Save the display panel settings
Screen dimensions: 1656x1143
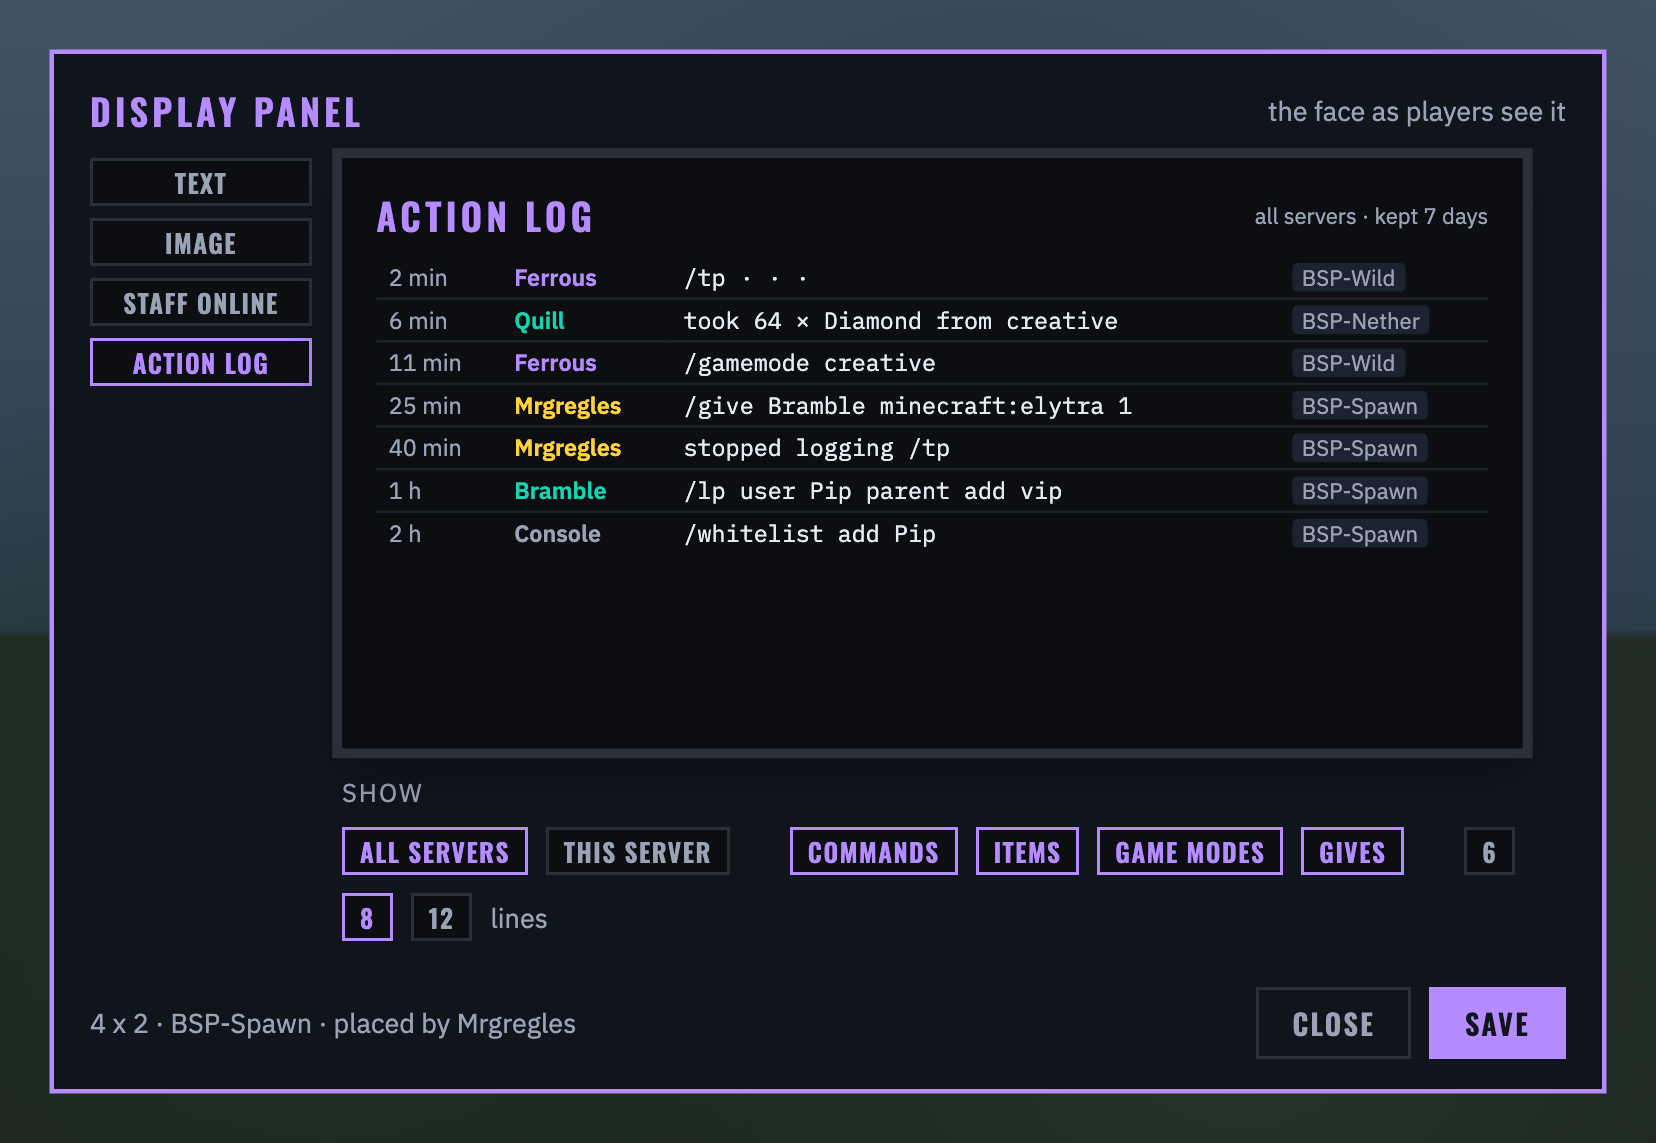(1497, 1023)
